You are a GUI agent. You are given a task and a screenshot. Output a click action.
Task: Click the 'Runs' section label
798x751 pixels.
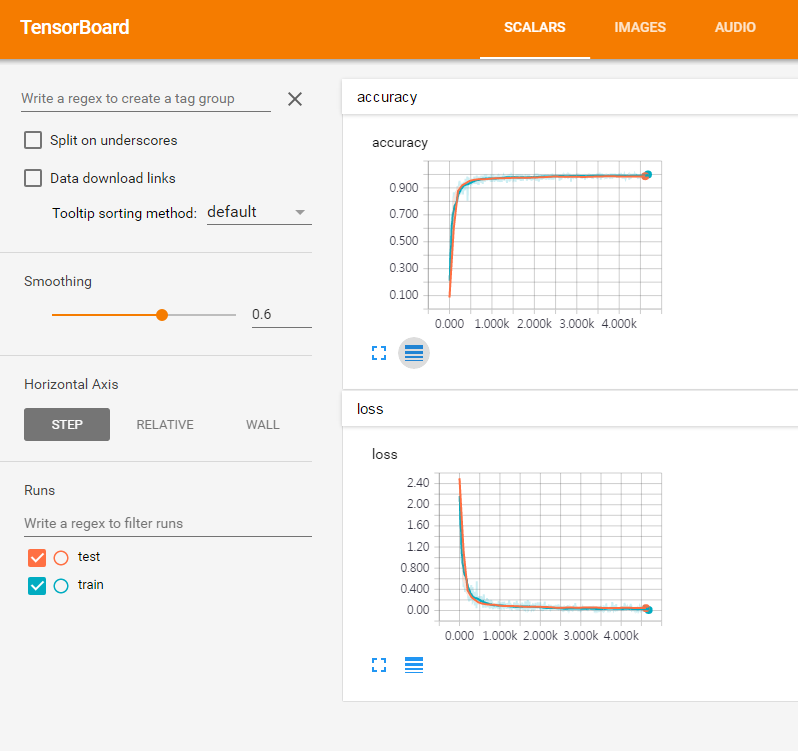tap(40, 490)
